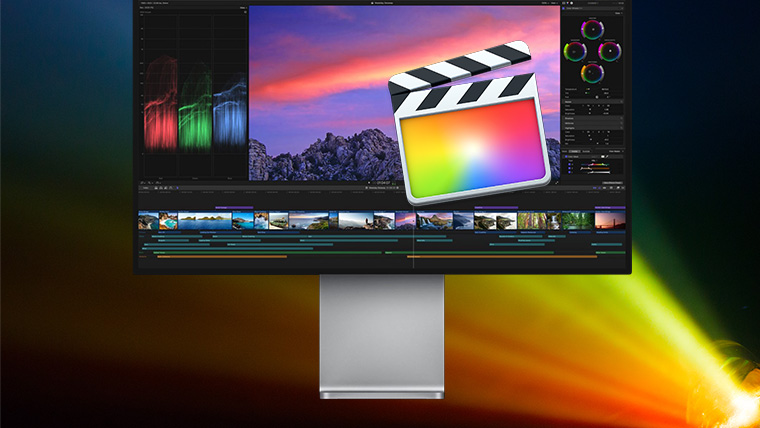
Task: Click the red RGB parade waveform
Action: (161, 104)
